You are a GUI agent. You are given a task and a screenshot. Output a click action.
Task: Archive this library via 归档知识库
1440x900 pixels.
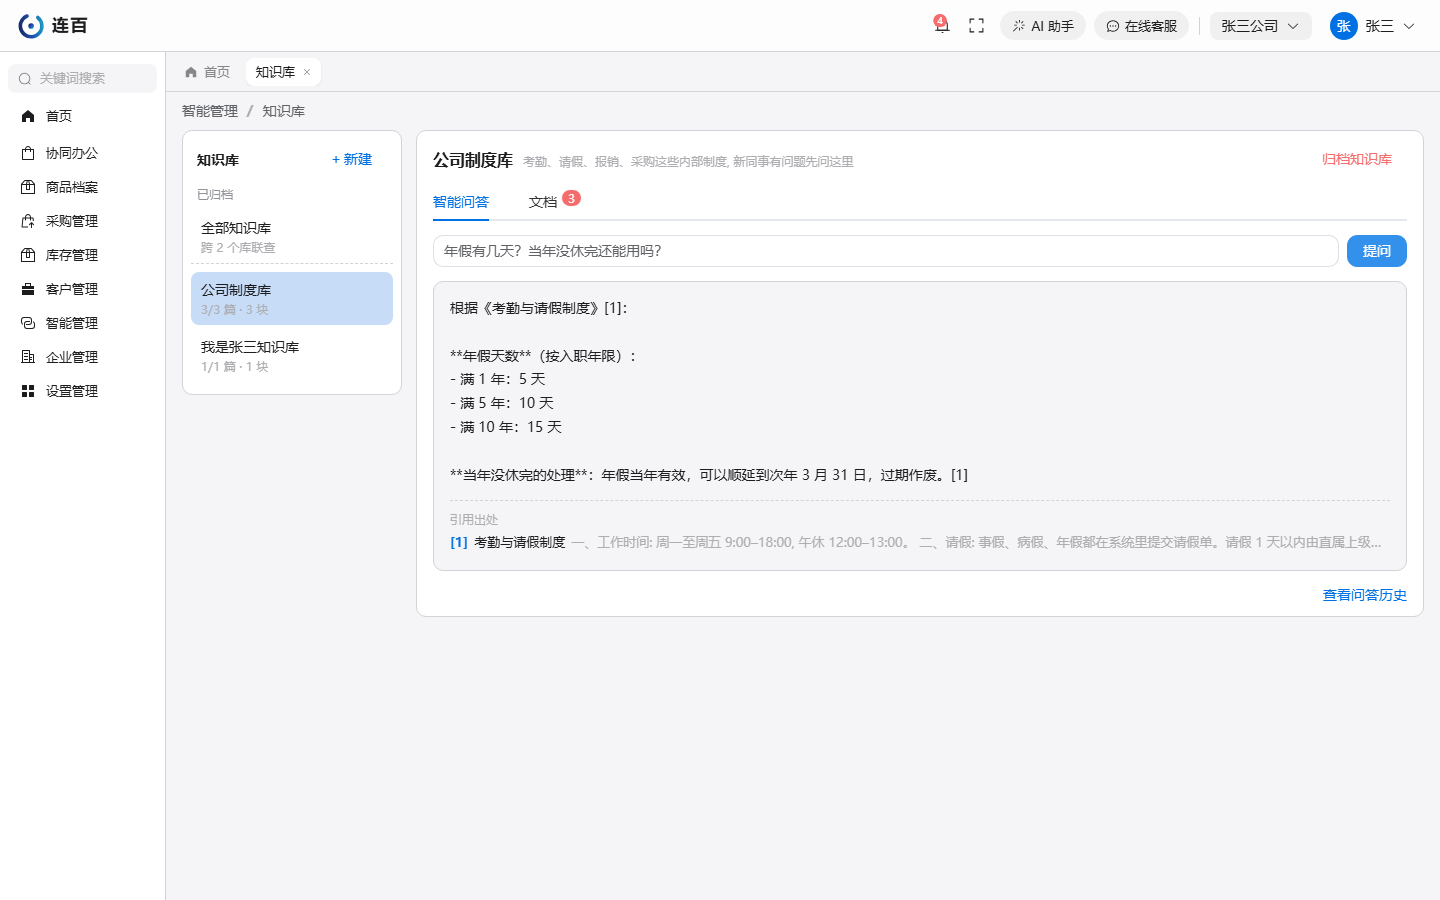(x=1357, y=160)
